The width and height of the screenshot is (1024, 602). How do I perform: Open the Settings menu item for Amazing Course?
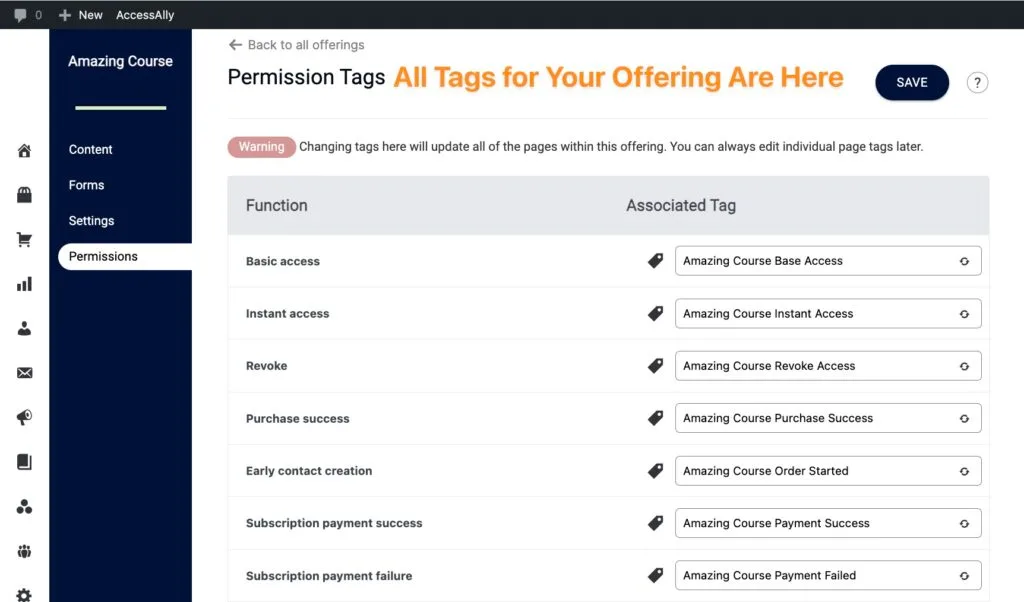point(91,220)
